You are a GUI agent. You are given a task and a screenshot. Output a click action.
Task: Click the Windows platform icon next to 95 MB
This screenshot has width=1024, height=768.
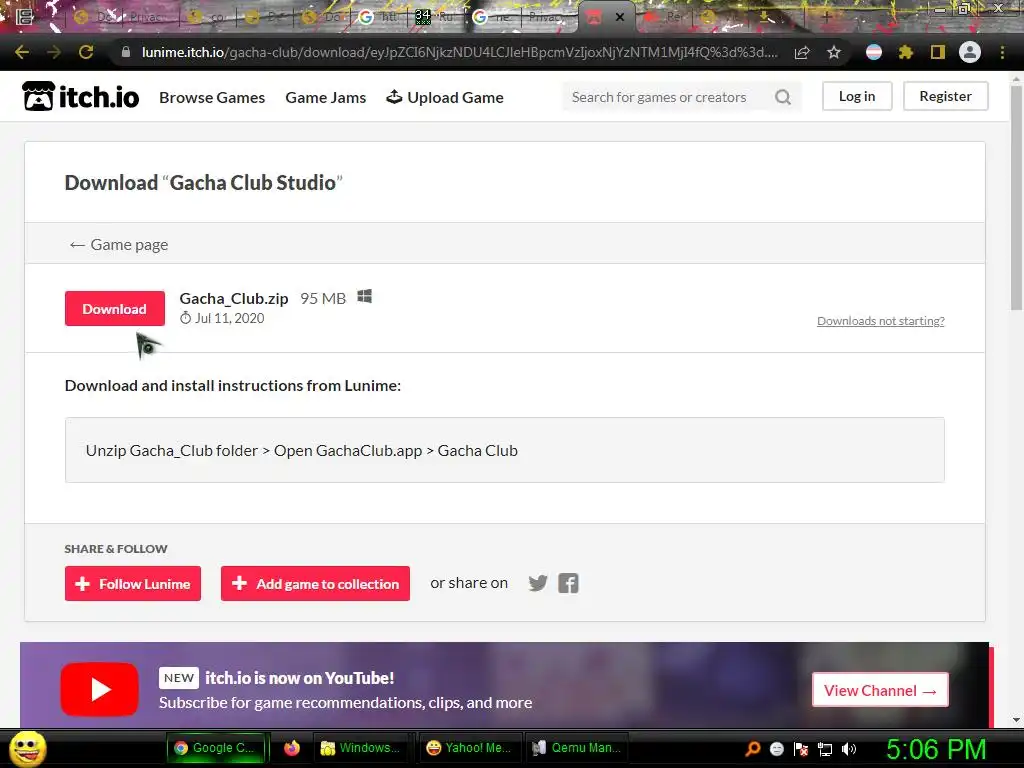tap(364, 297)
